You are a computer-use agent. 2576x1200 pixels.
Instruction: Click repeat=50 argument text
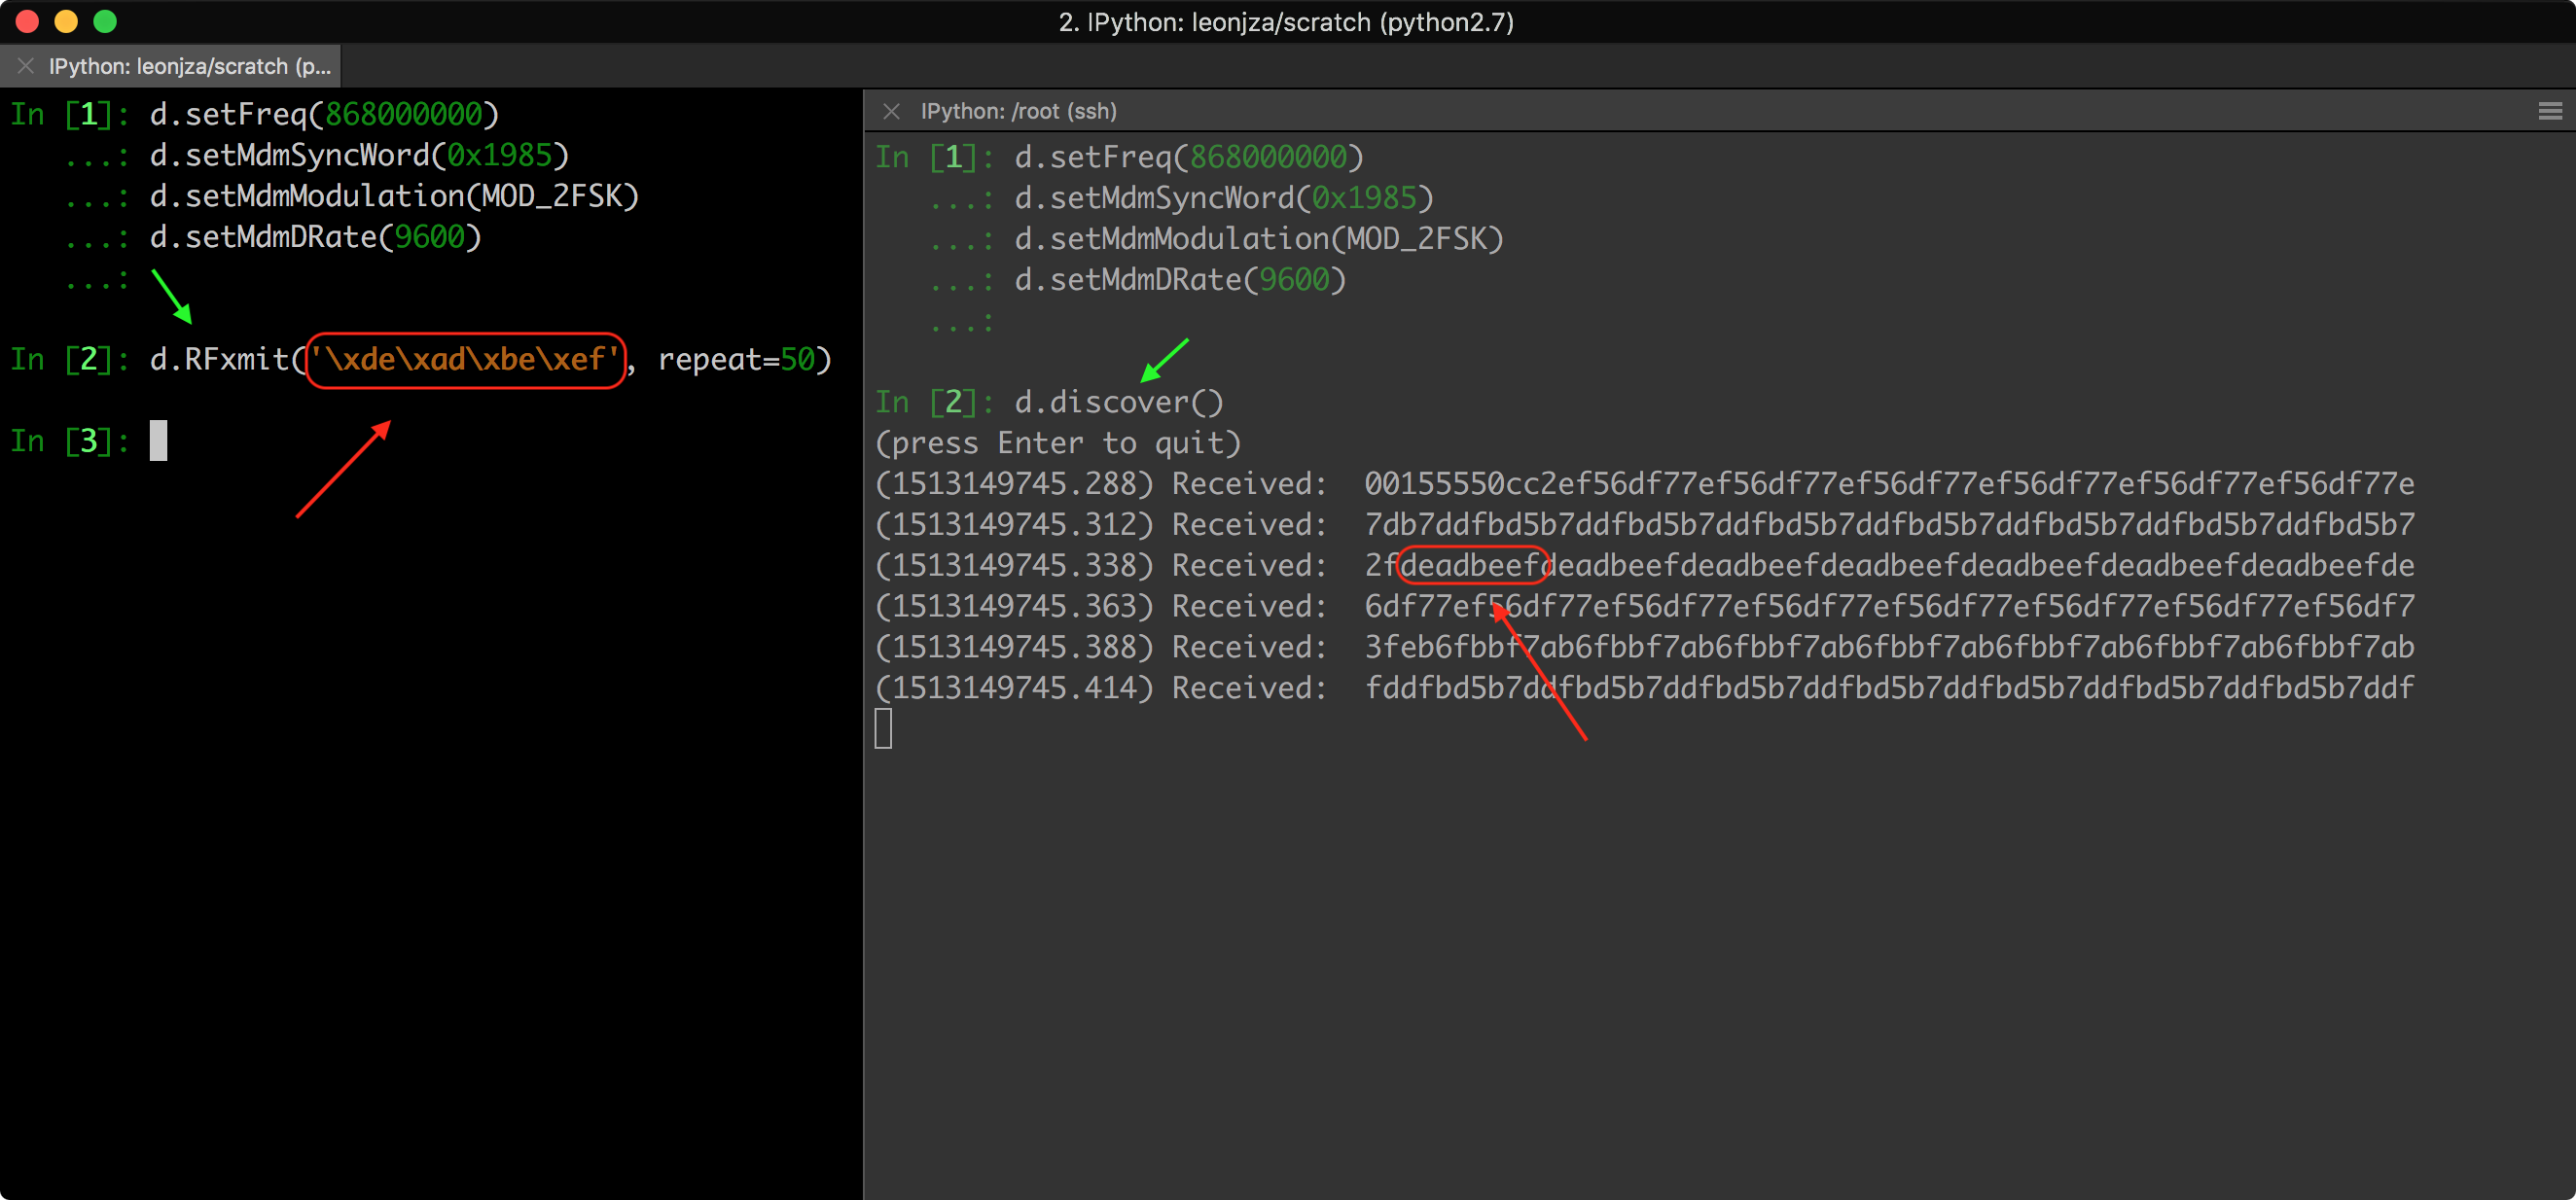tap(736, 360)
